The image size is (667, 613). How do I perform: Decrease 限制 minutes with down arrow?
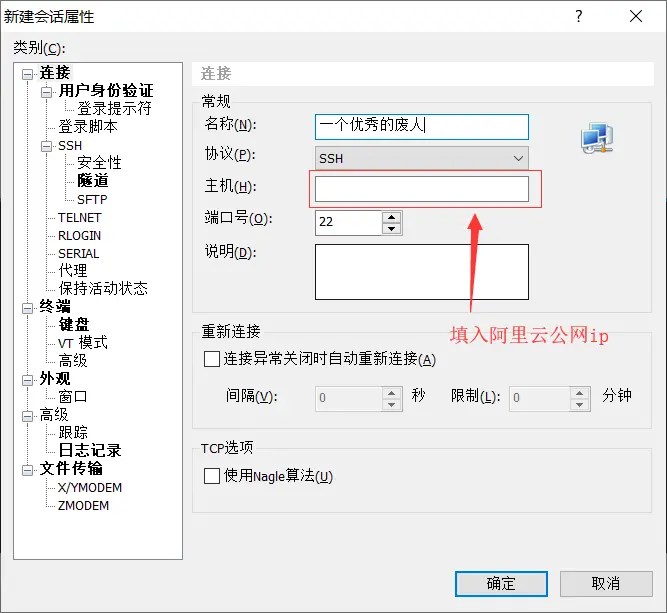(x=579, y=405)
